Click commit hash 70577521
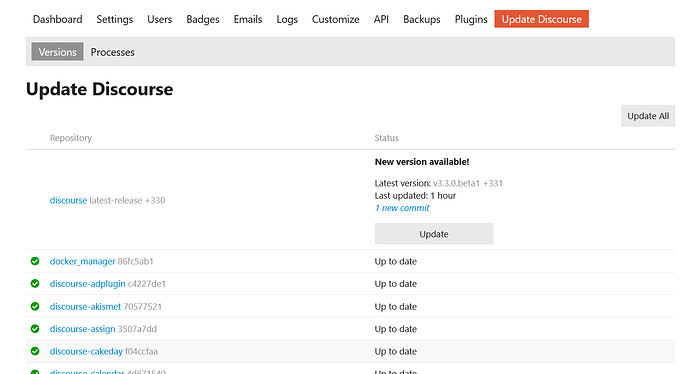 pos(143,307)
